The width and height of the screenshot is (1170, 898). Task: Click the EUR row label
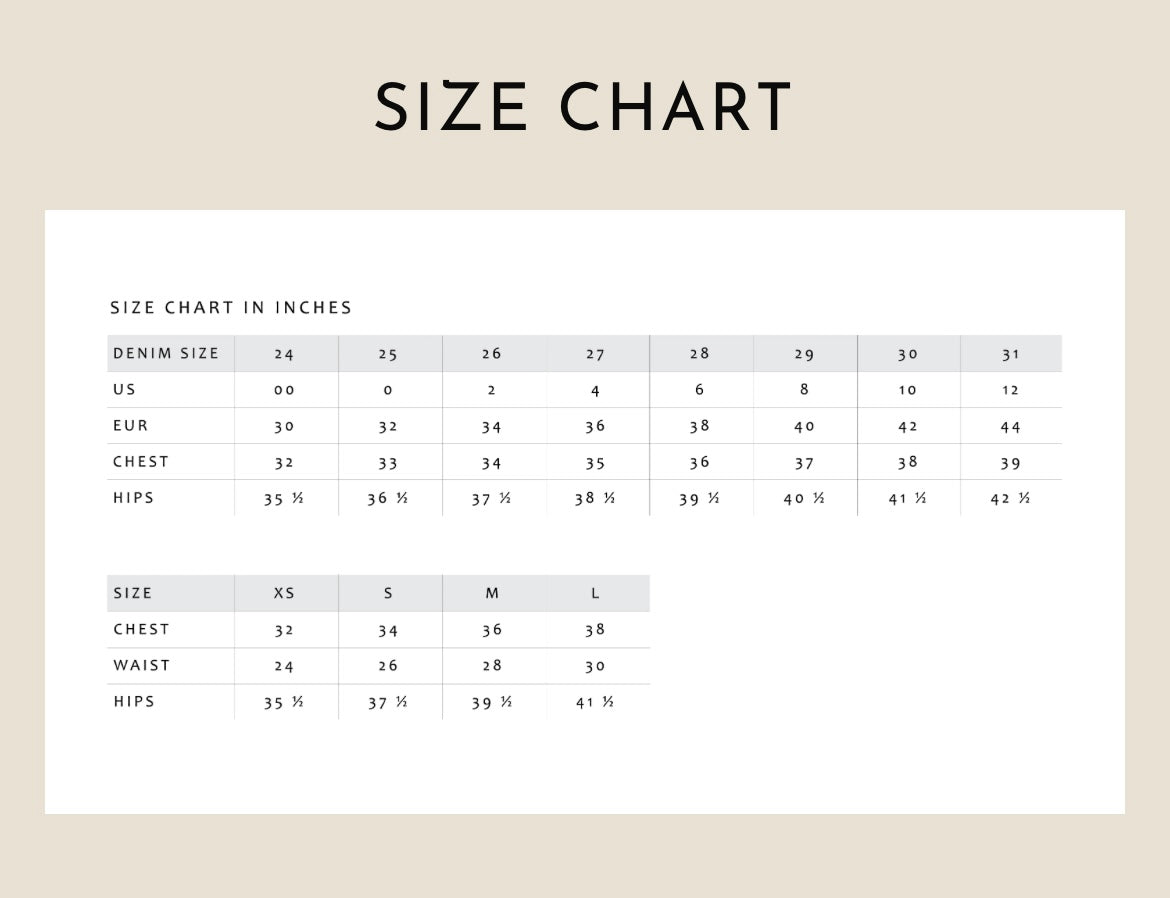coord(131,426)
